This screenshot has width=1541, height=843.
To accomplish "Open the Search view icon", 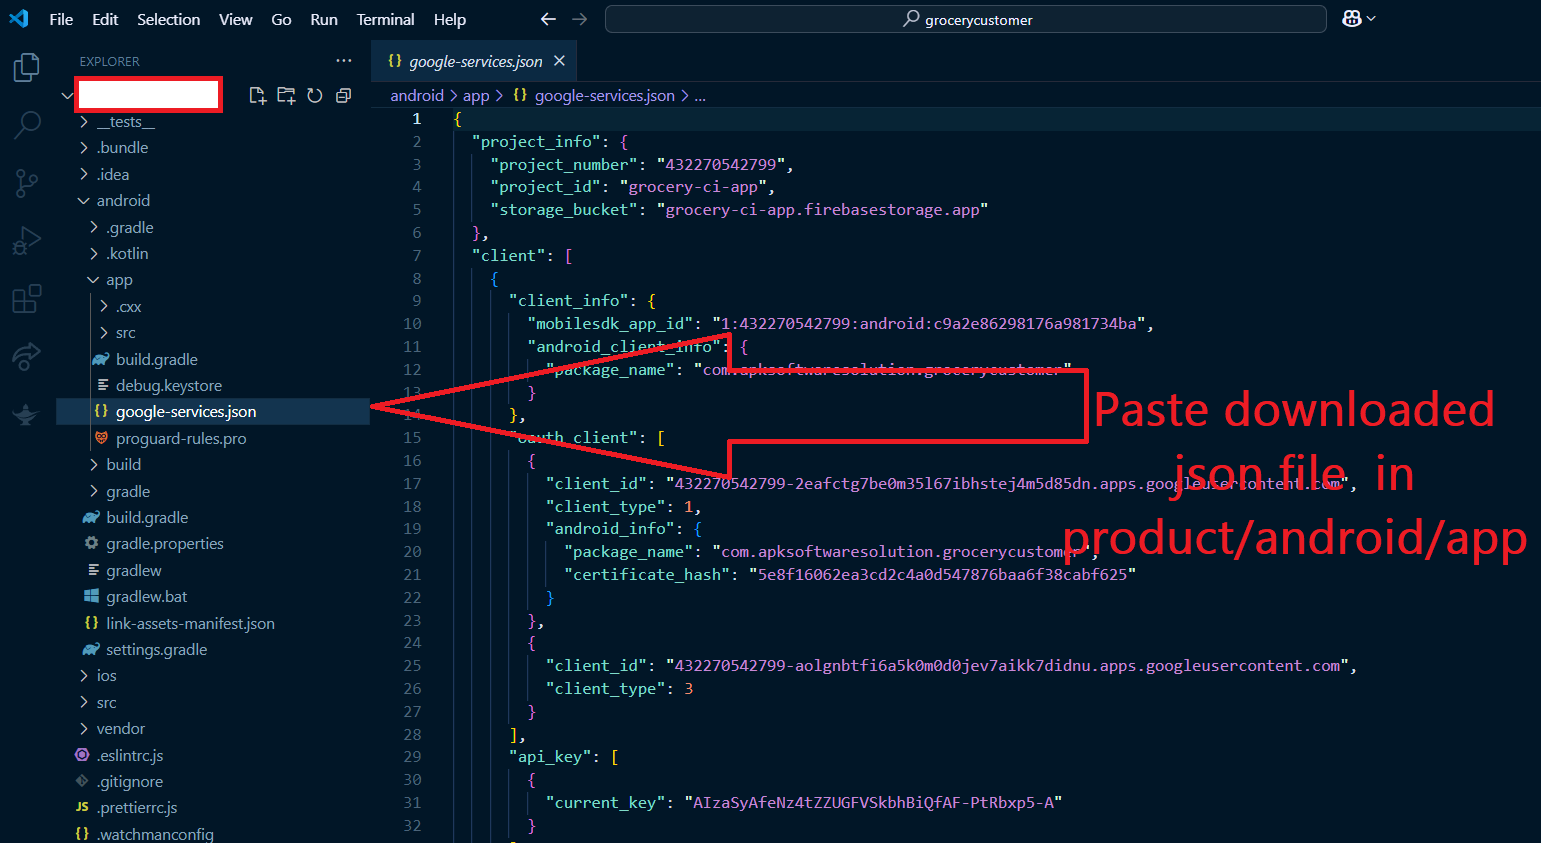I will coord(27,125).
